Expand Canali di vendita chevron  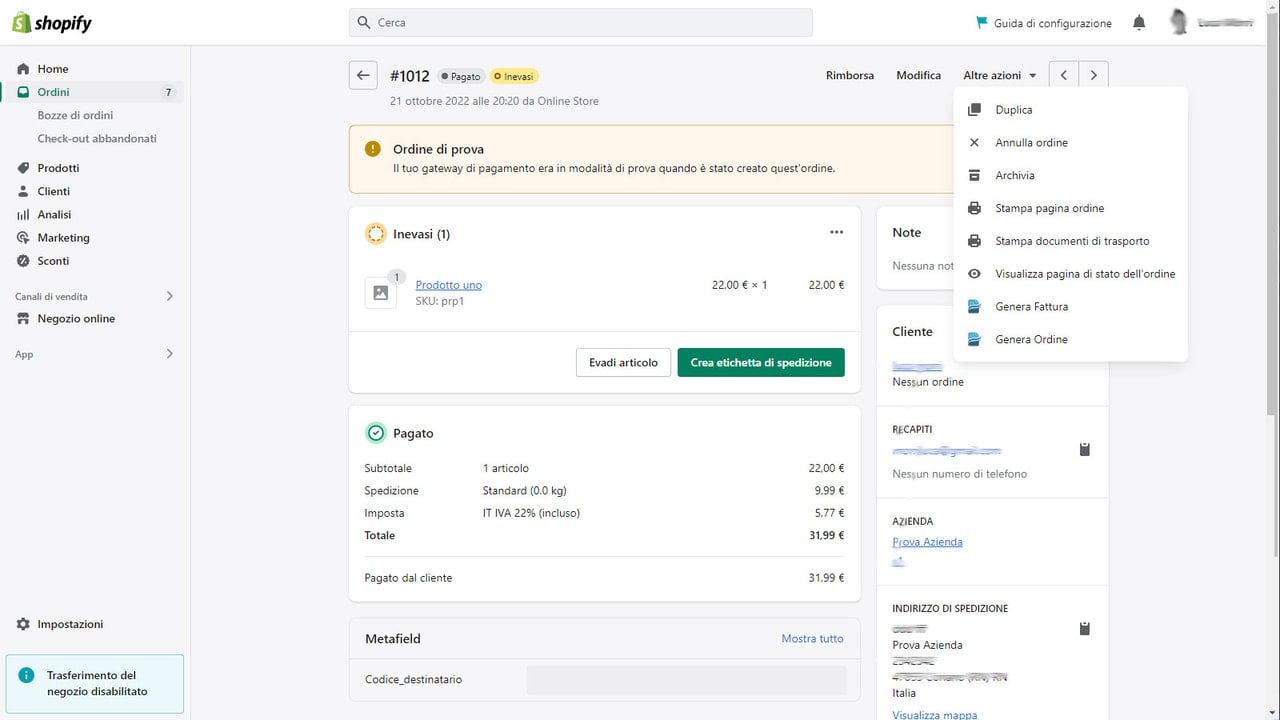pos(169,296)
